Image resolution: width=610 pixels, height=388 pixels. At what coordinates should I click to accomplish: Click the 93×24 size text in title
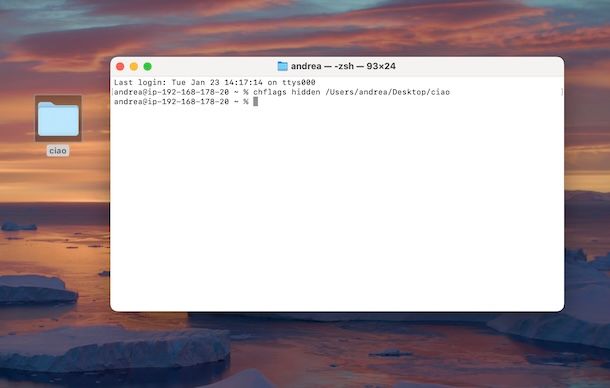[x=381, y=66]
